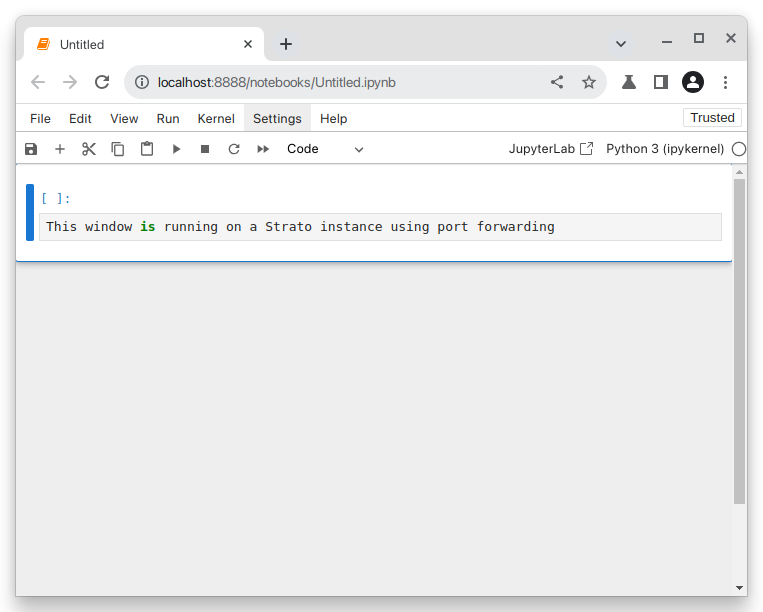Open the Edit menu
Viewport: 763px width, 612px height.
80,119
